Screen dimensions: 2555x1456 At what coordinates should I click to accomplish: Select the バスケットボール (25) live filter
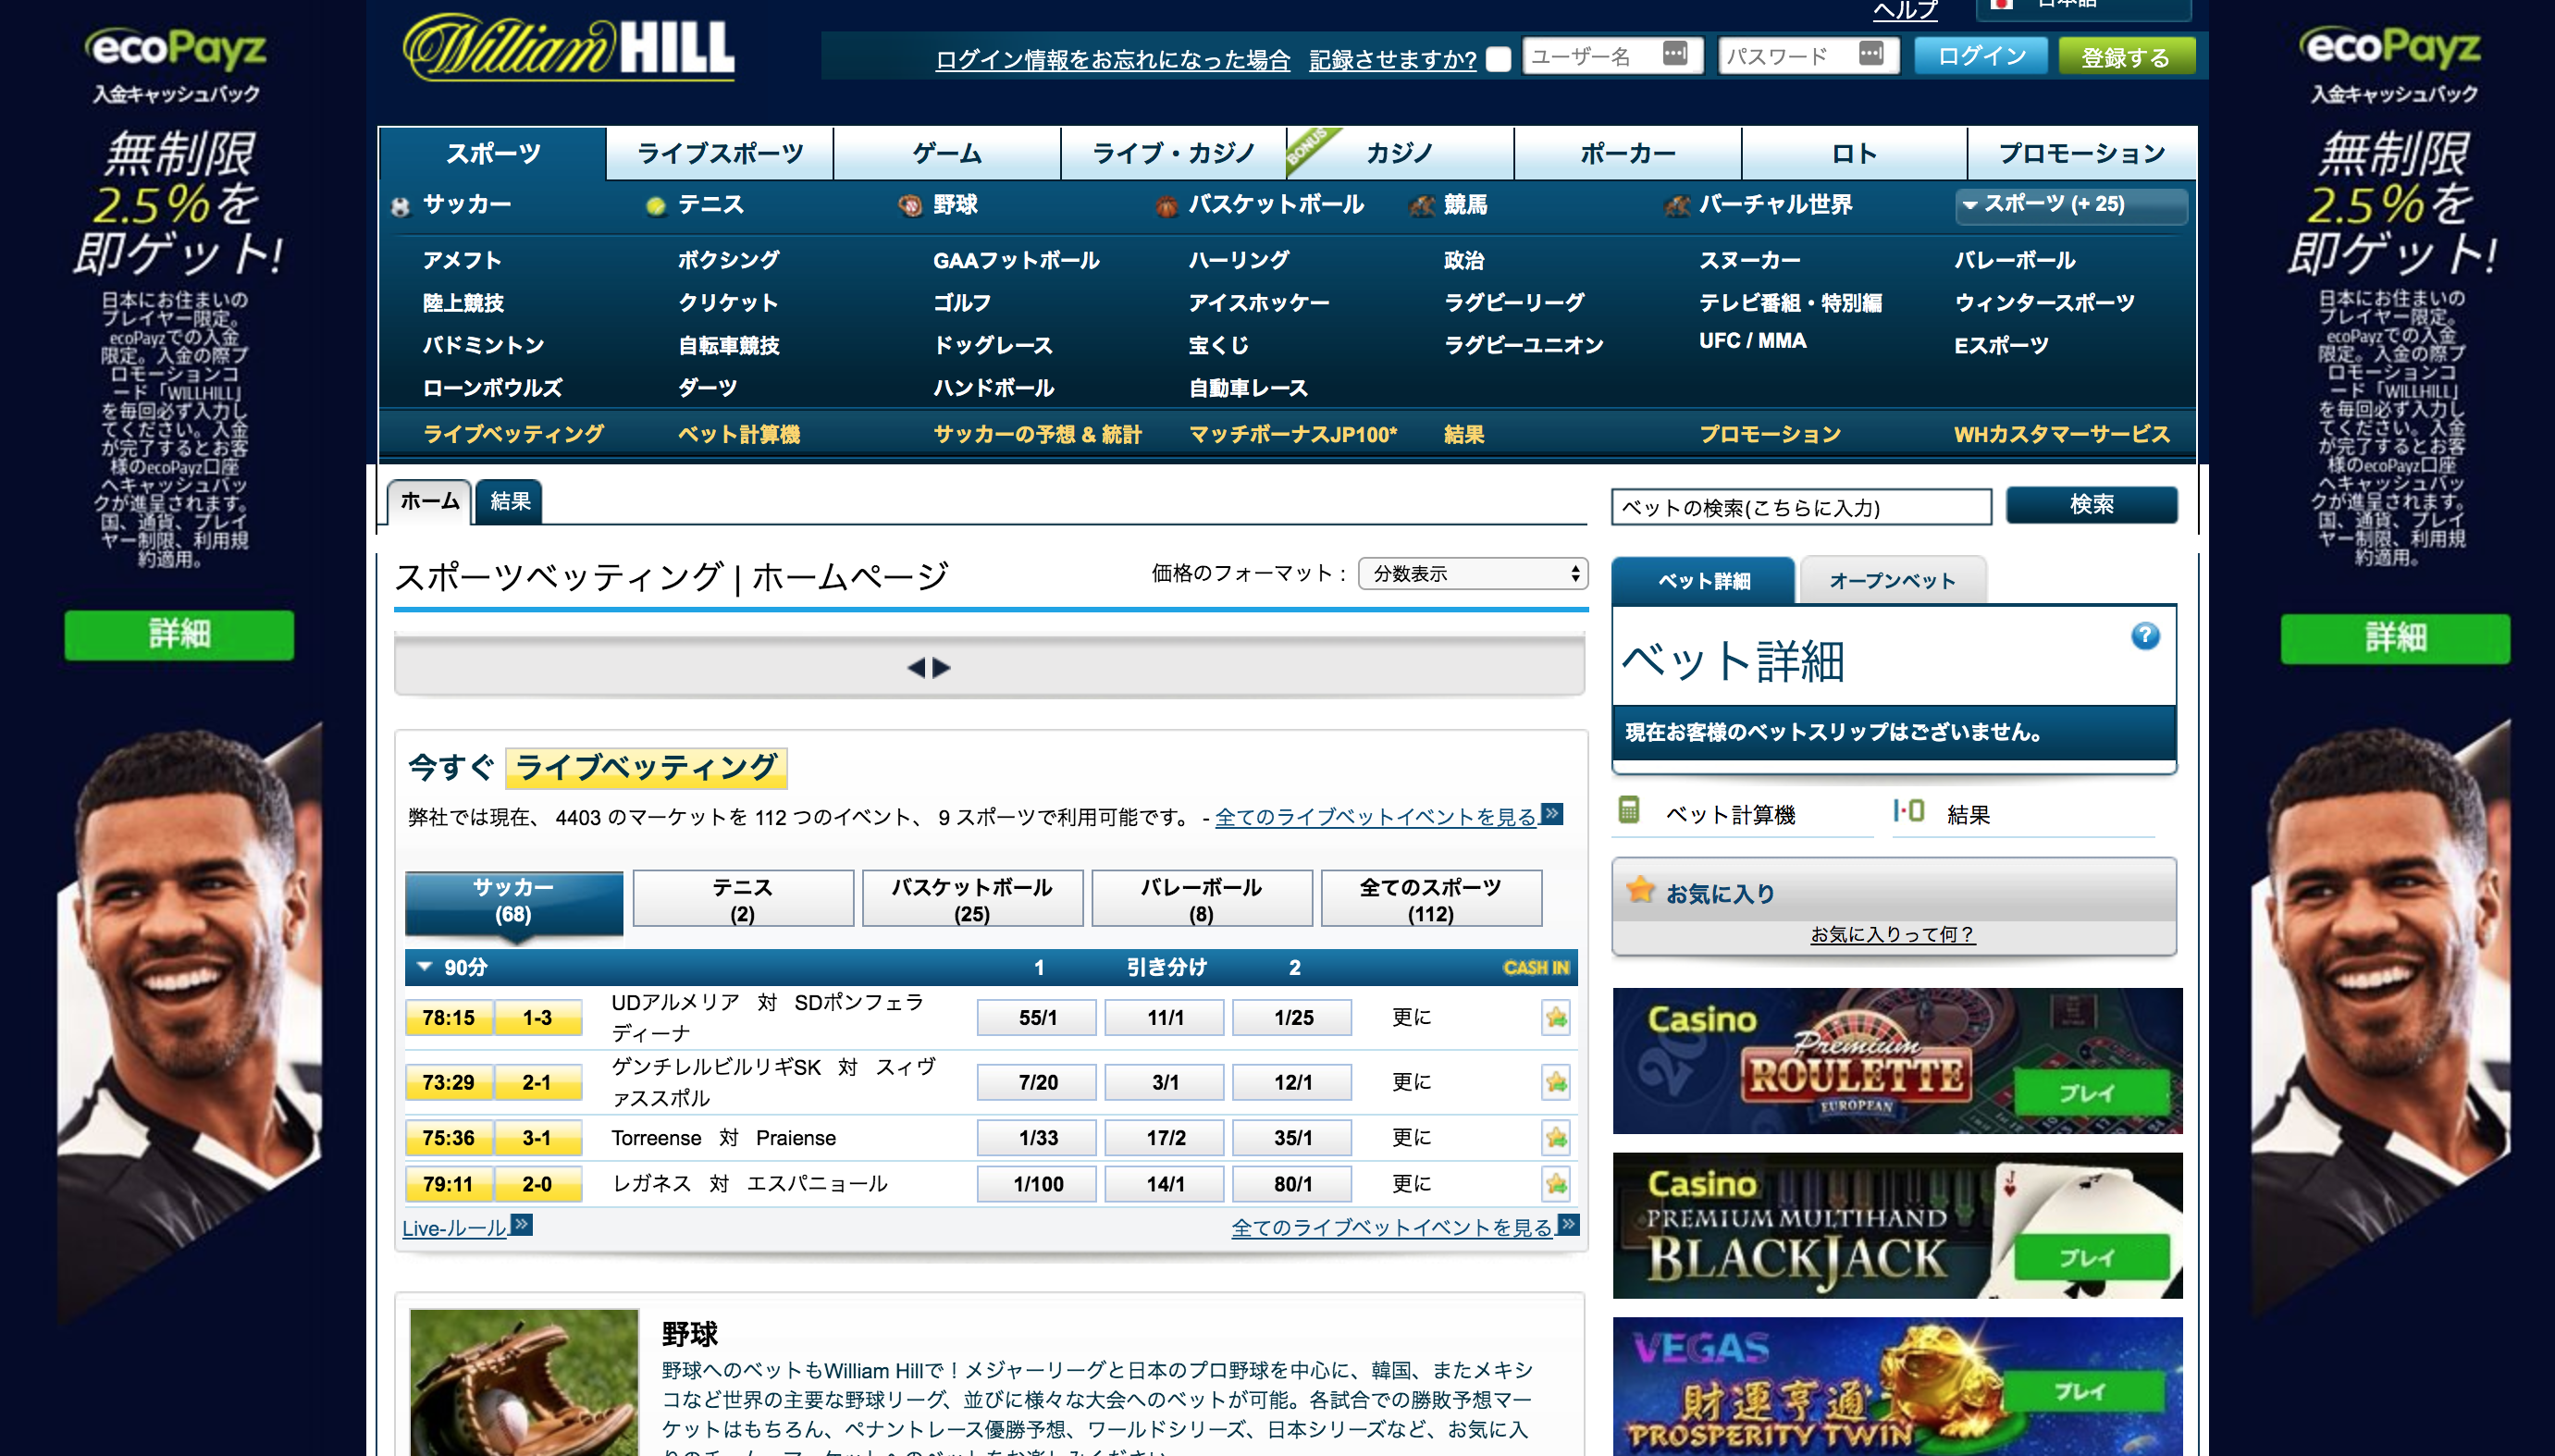click(972, 899)
